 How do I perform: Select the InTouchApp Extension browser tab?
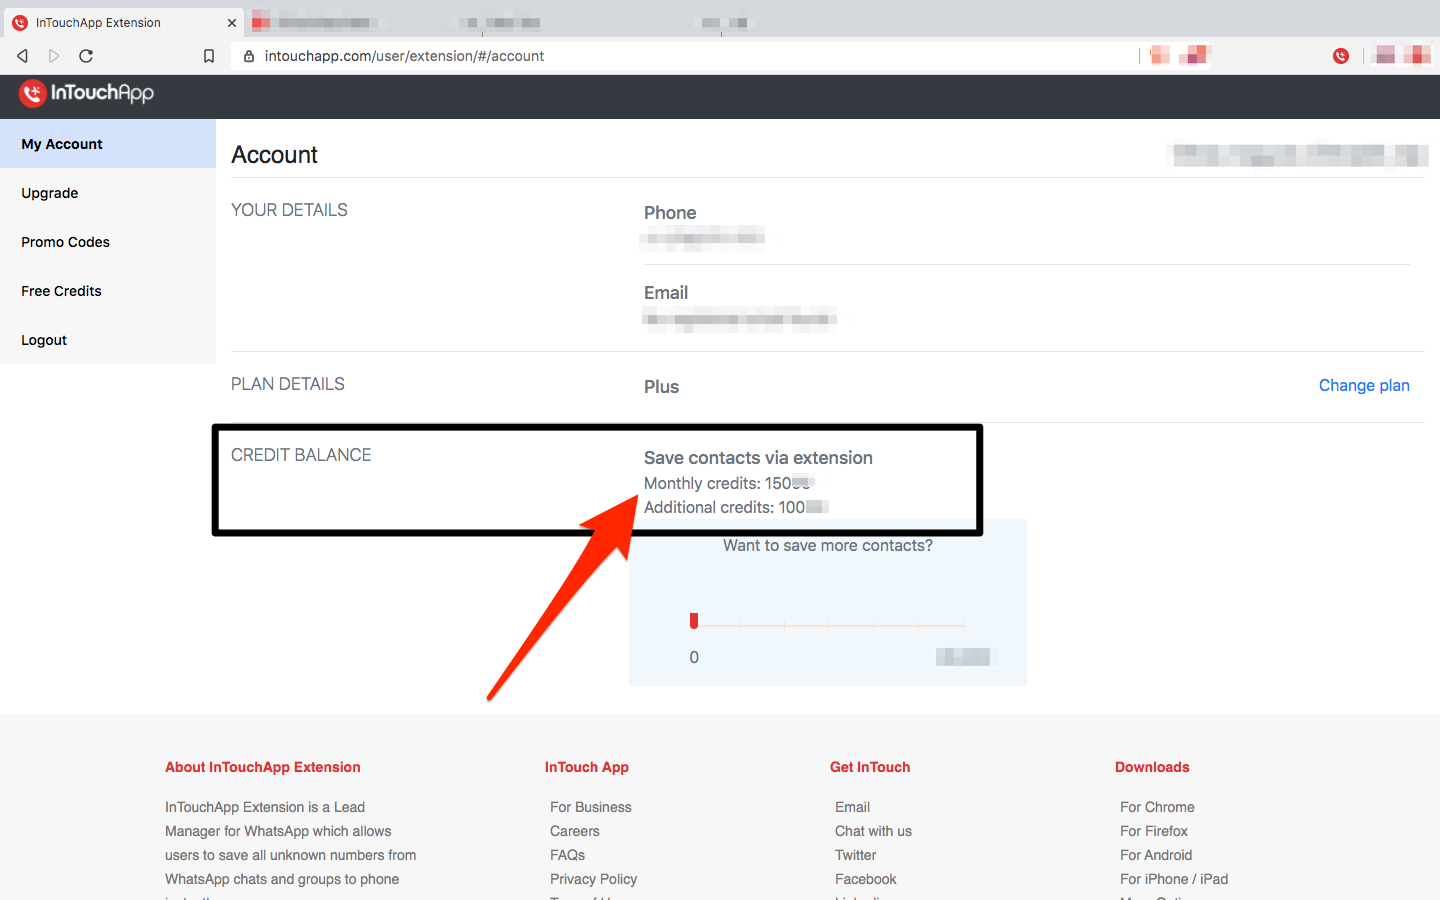tap(122, 22)
